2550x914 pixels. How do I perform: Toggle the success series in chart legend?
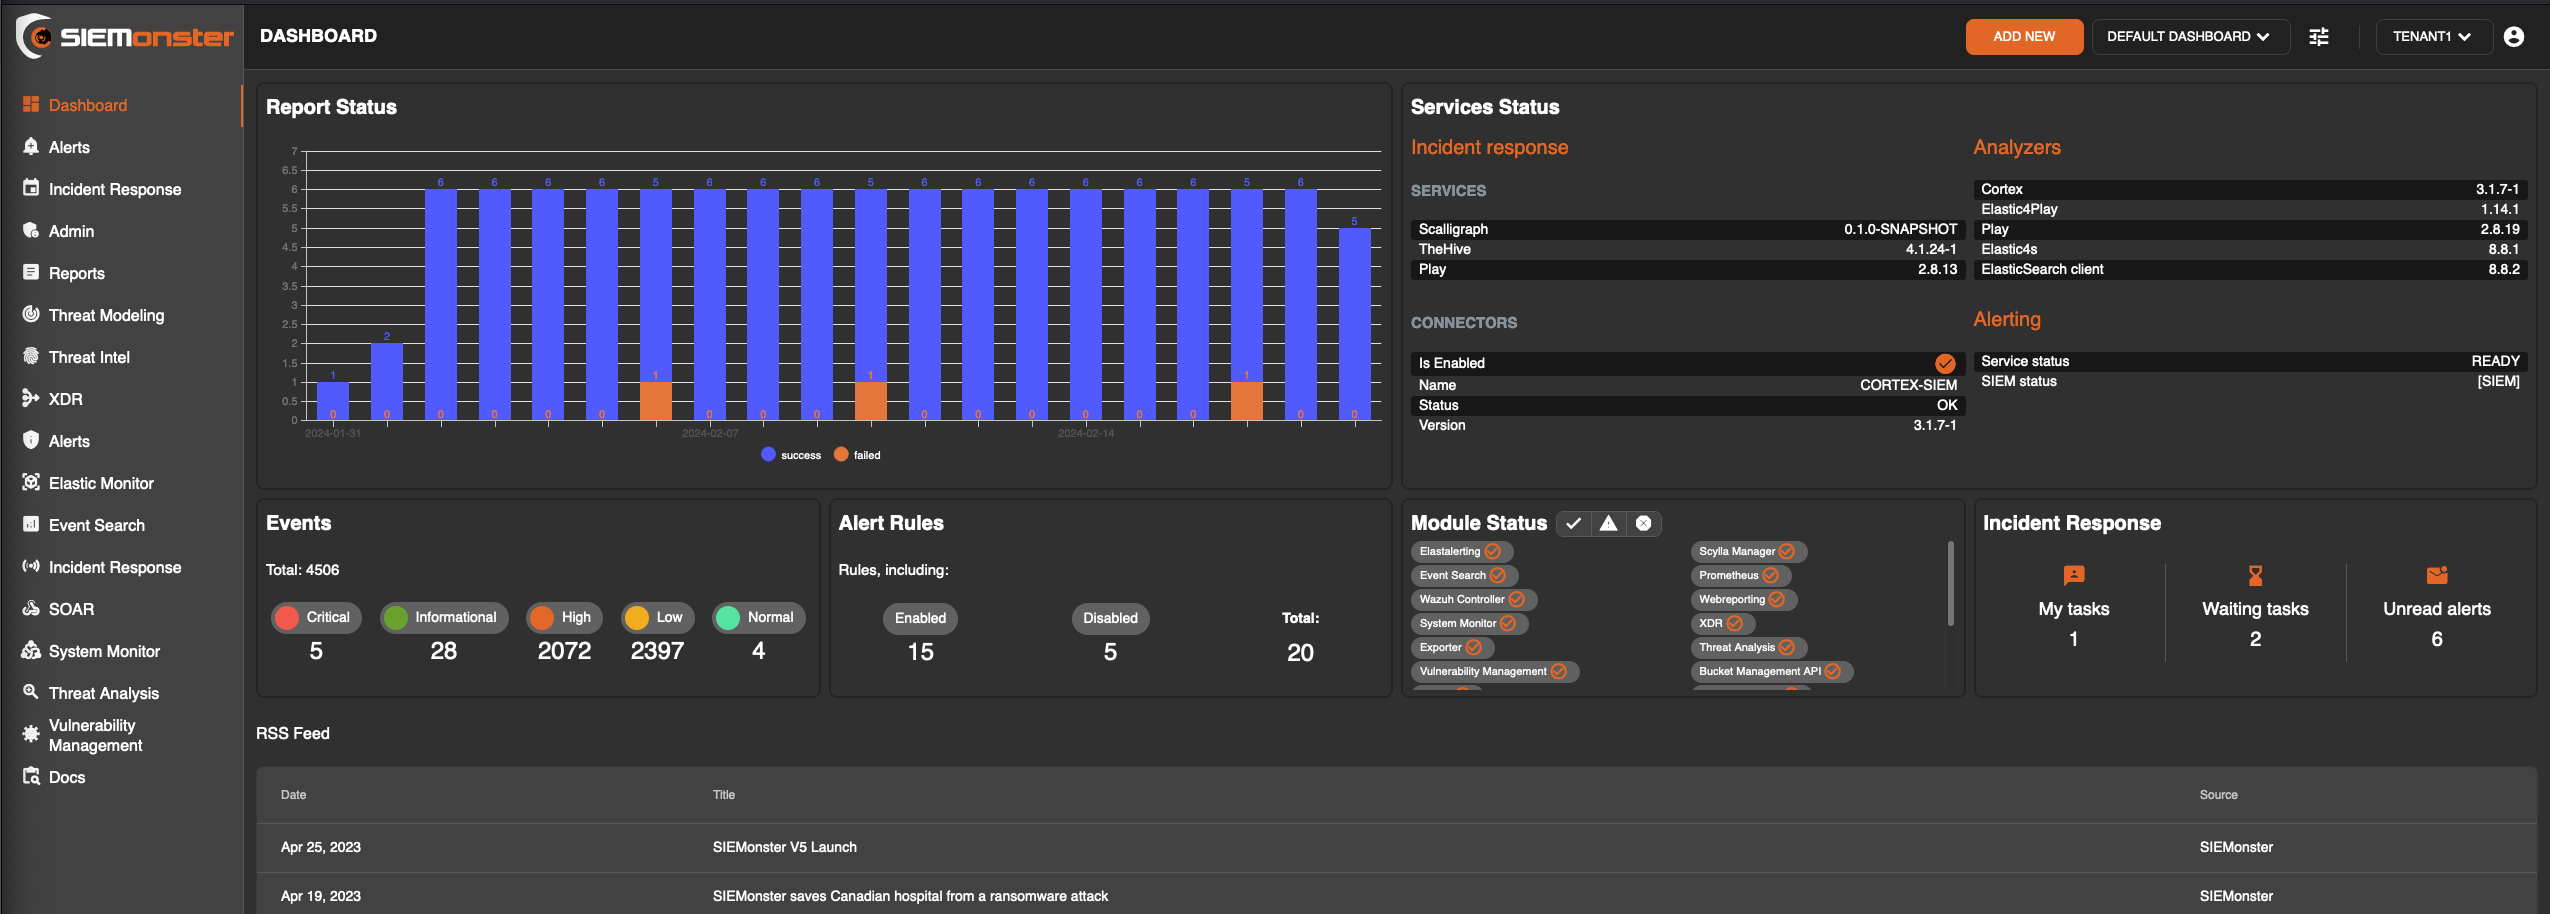pos(791,455)
